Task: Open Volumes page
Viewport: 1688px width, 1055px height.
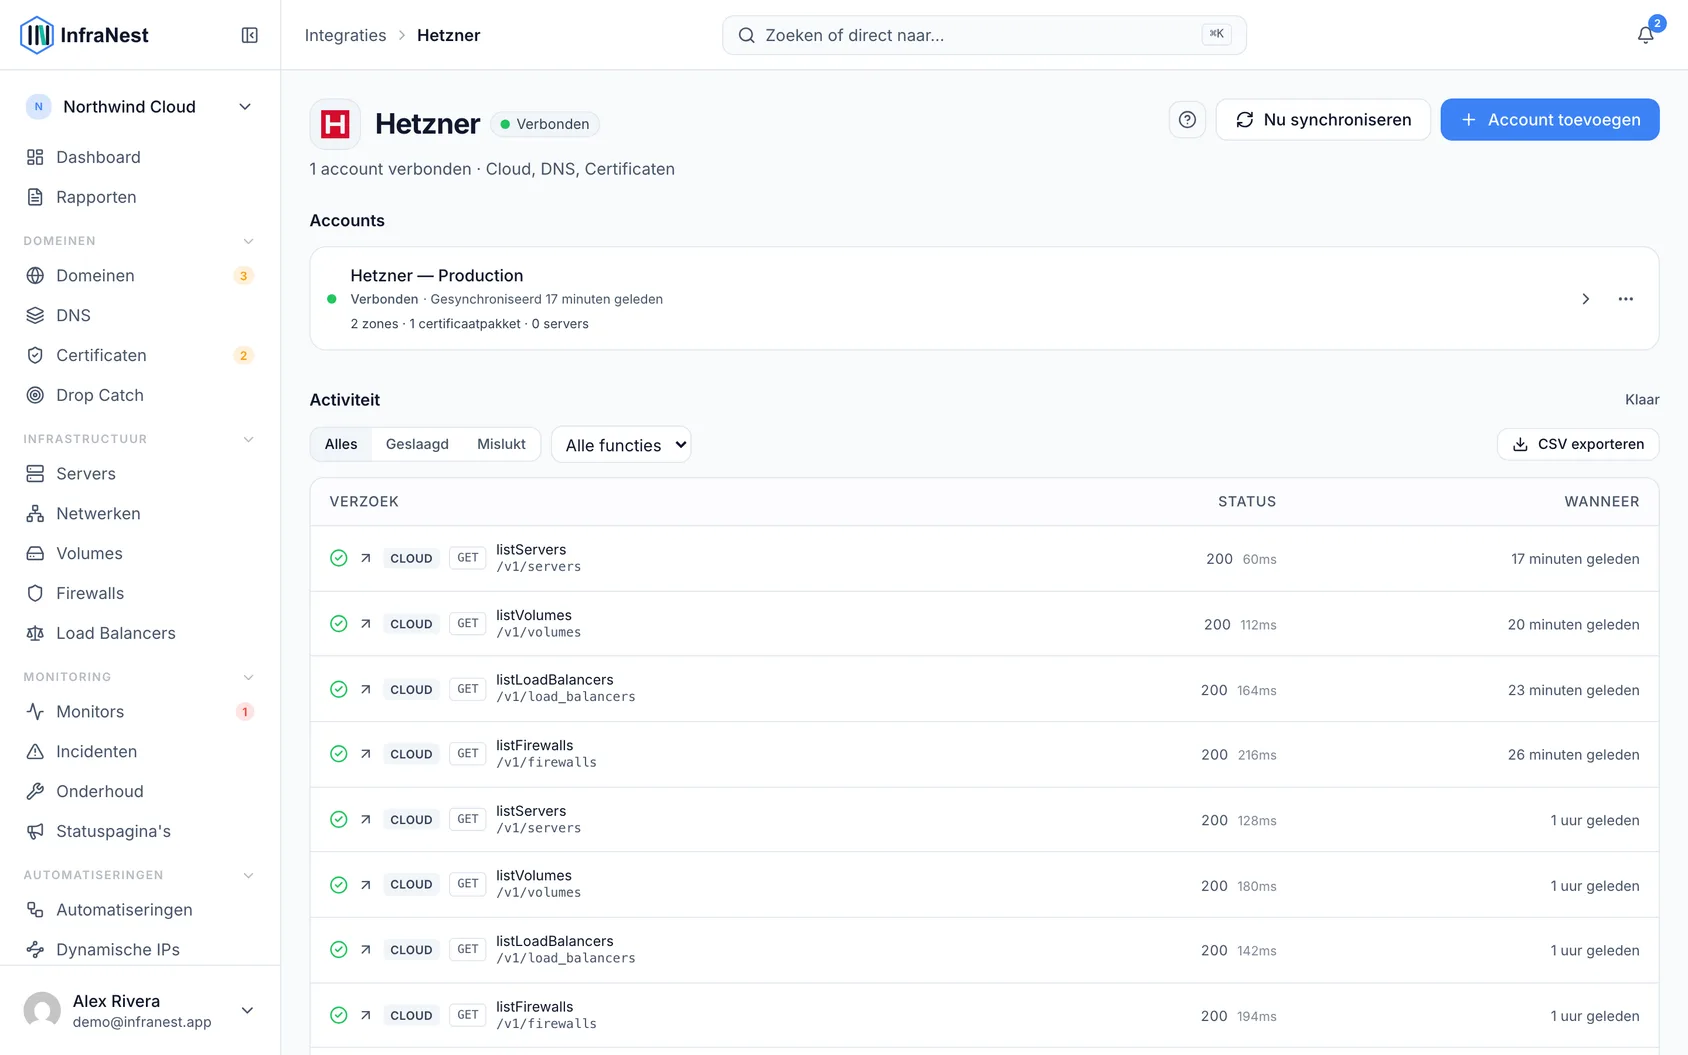Action: (x=140, y=554)
